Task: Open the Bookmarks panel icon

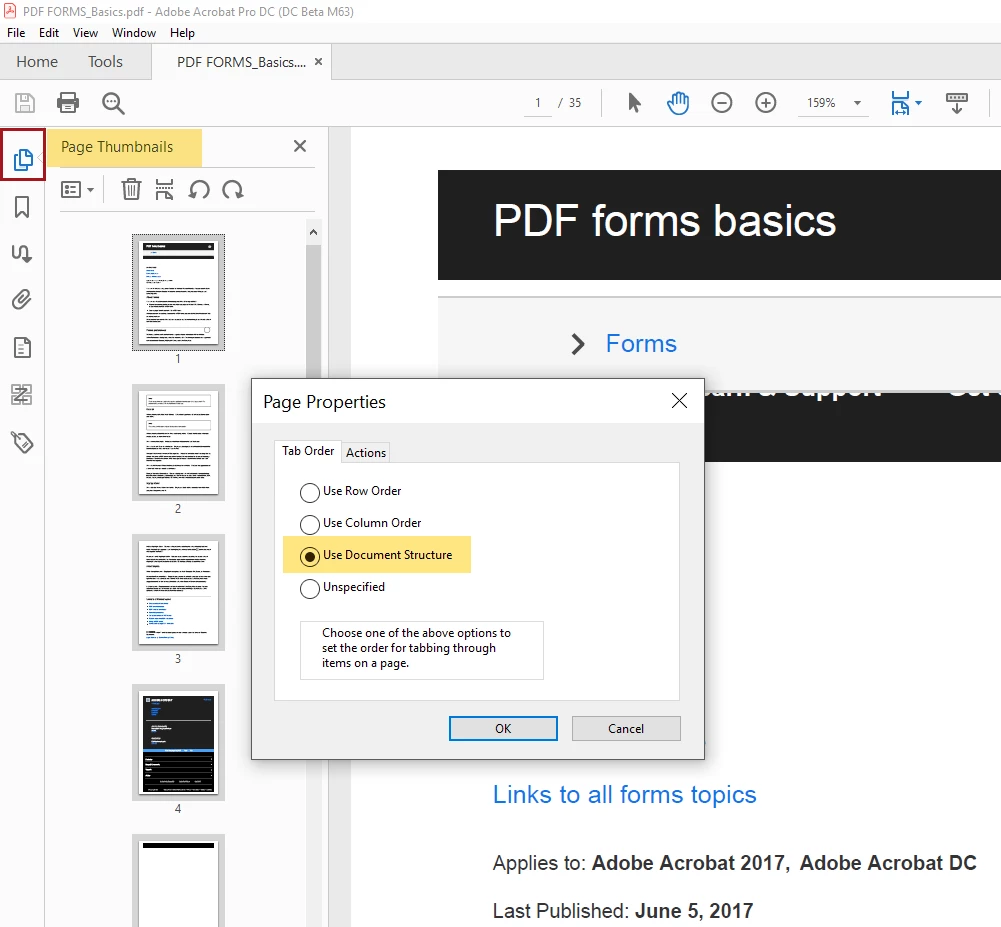Action: pos(22,207)
